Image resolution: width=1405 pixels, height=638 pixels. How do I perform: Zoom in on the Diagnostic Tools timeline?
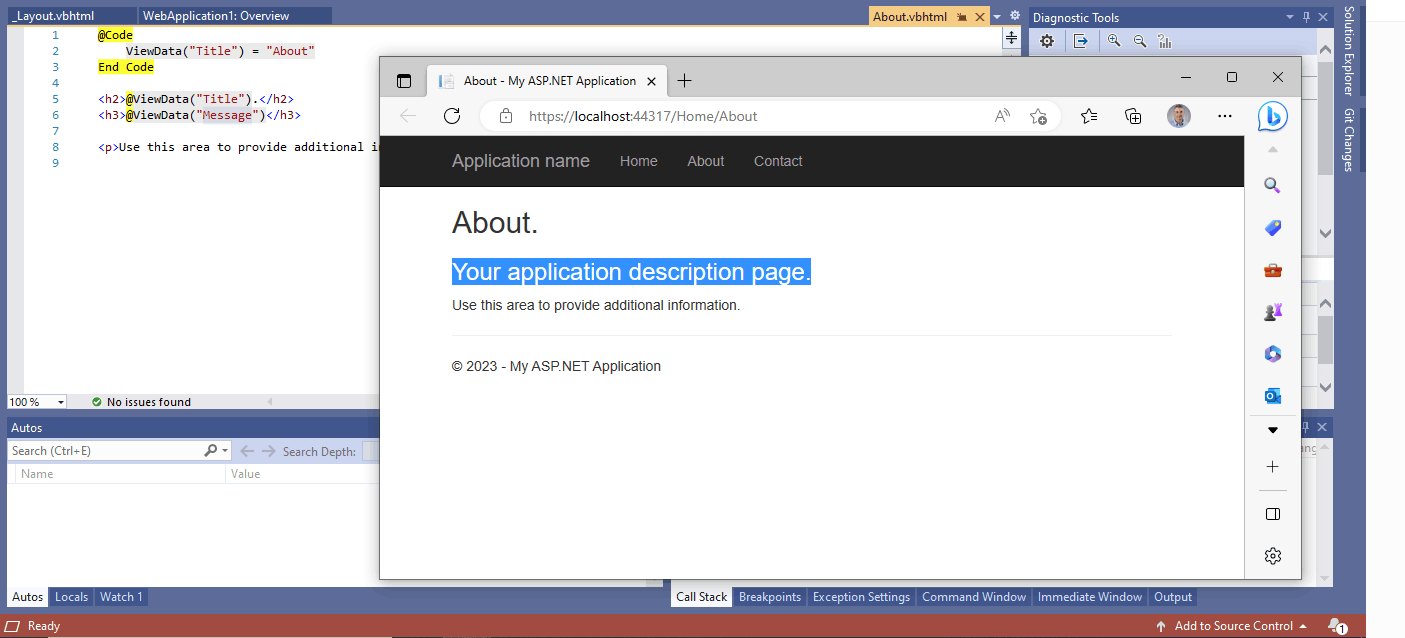1114,41
